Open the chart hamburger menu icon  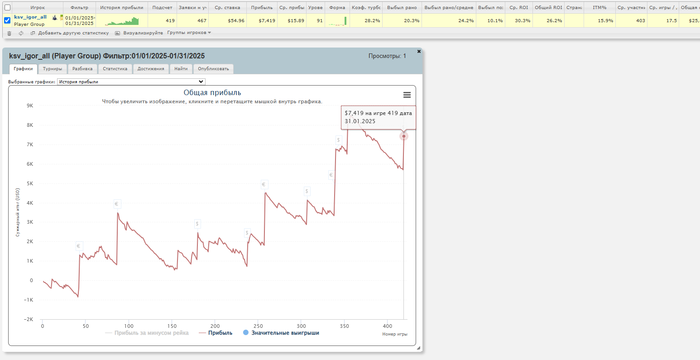click(x=407, y=95)
